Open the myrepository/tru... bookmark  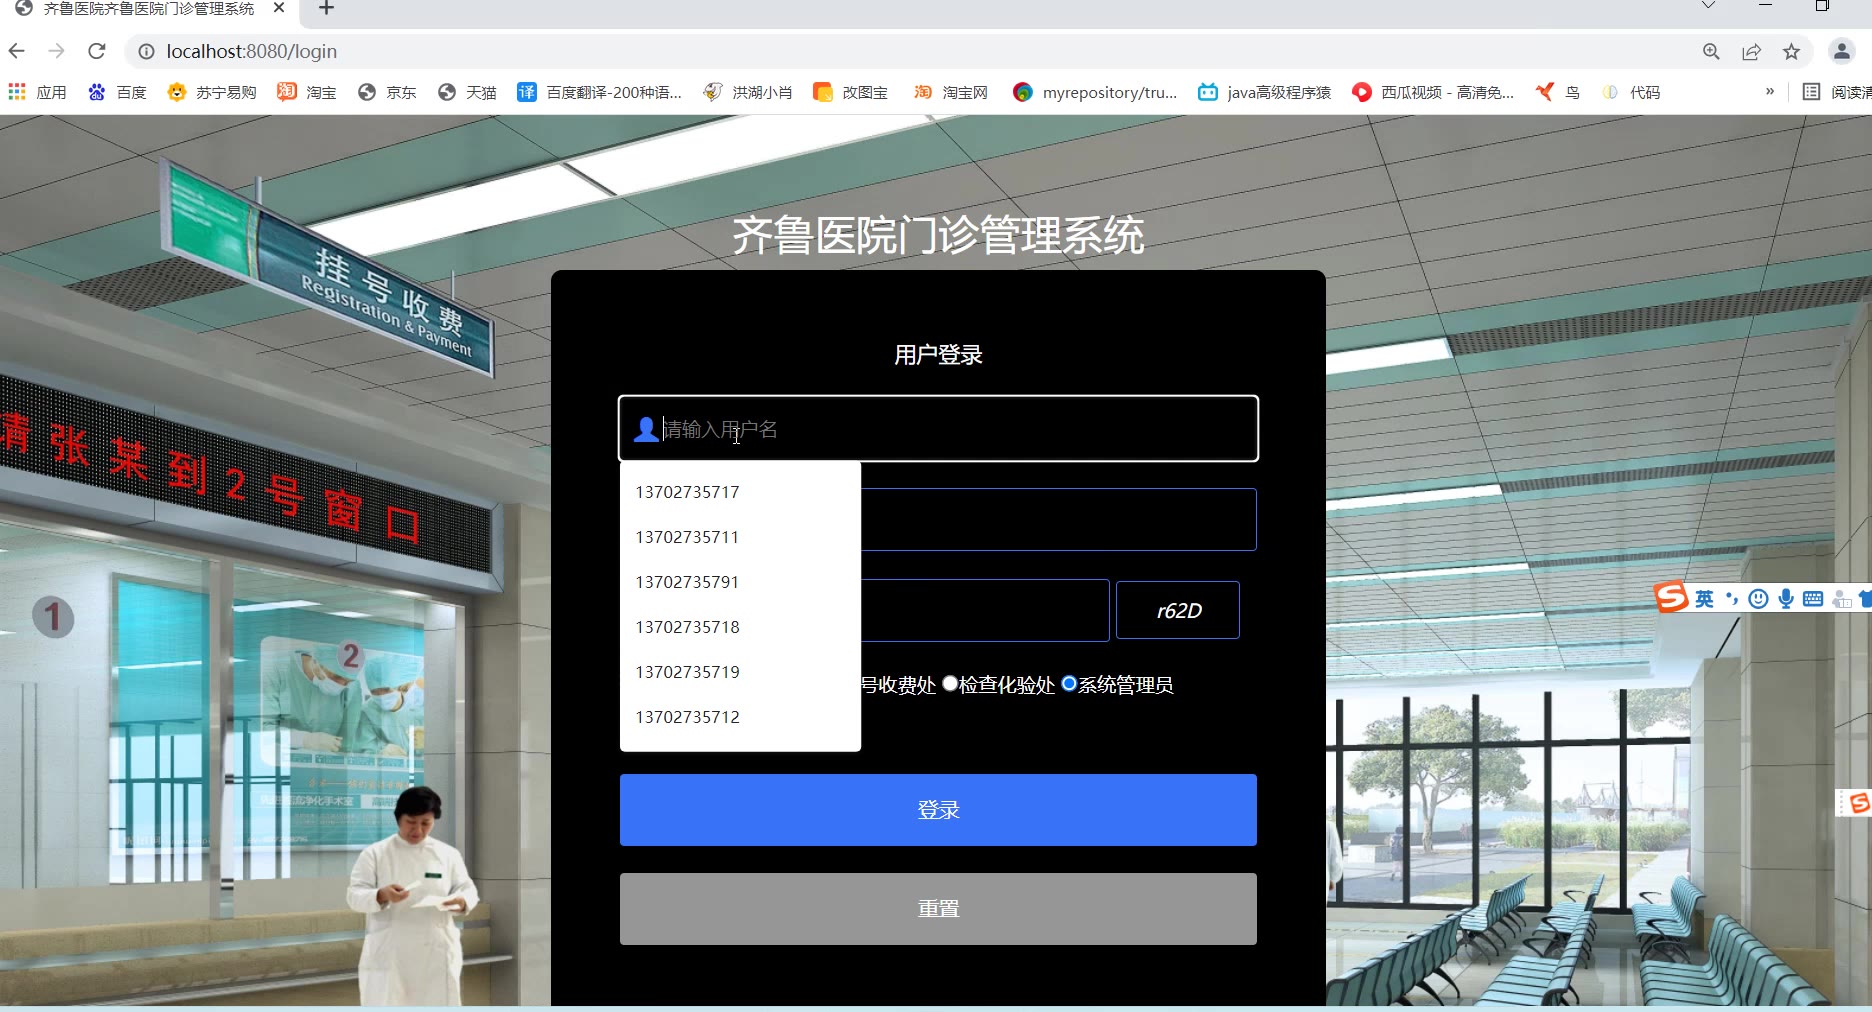tap(1095, 92)
